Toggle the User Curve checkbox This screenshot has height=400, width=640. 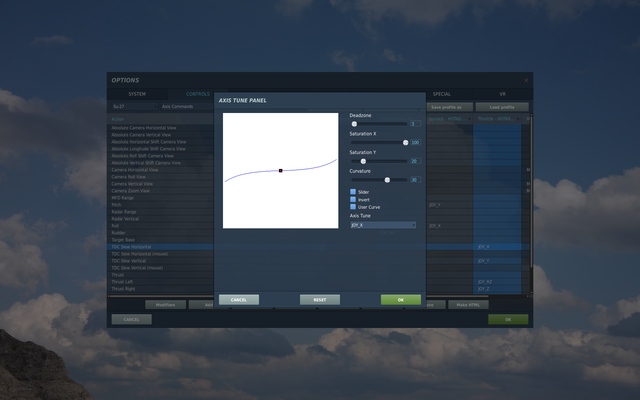353,207
